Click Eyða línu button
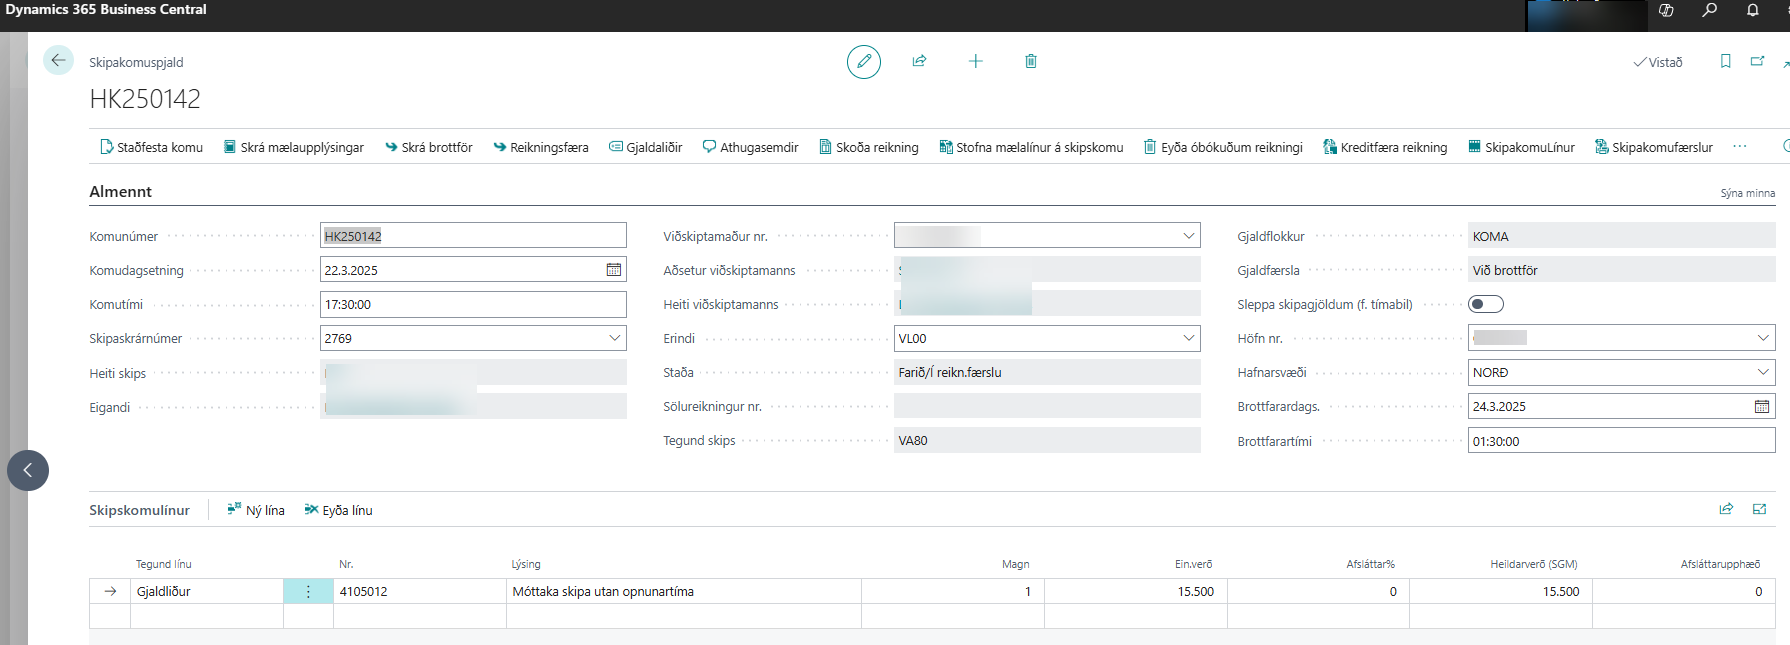 [338, 510]
